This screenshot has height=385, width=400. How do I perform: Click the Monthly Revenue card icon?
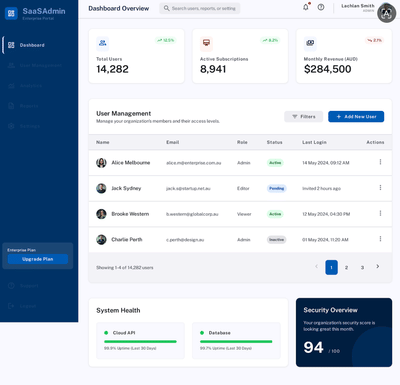[310, 43]
